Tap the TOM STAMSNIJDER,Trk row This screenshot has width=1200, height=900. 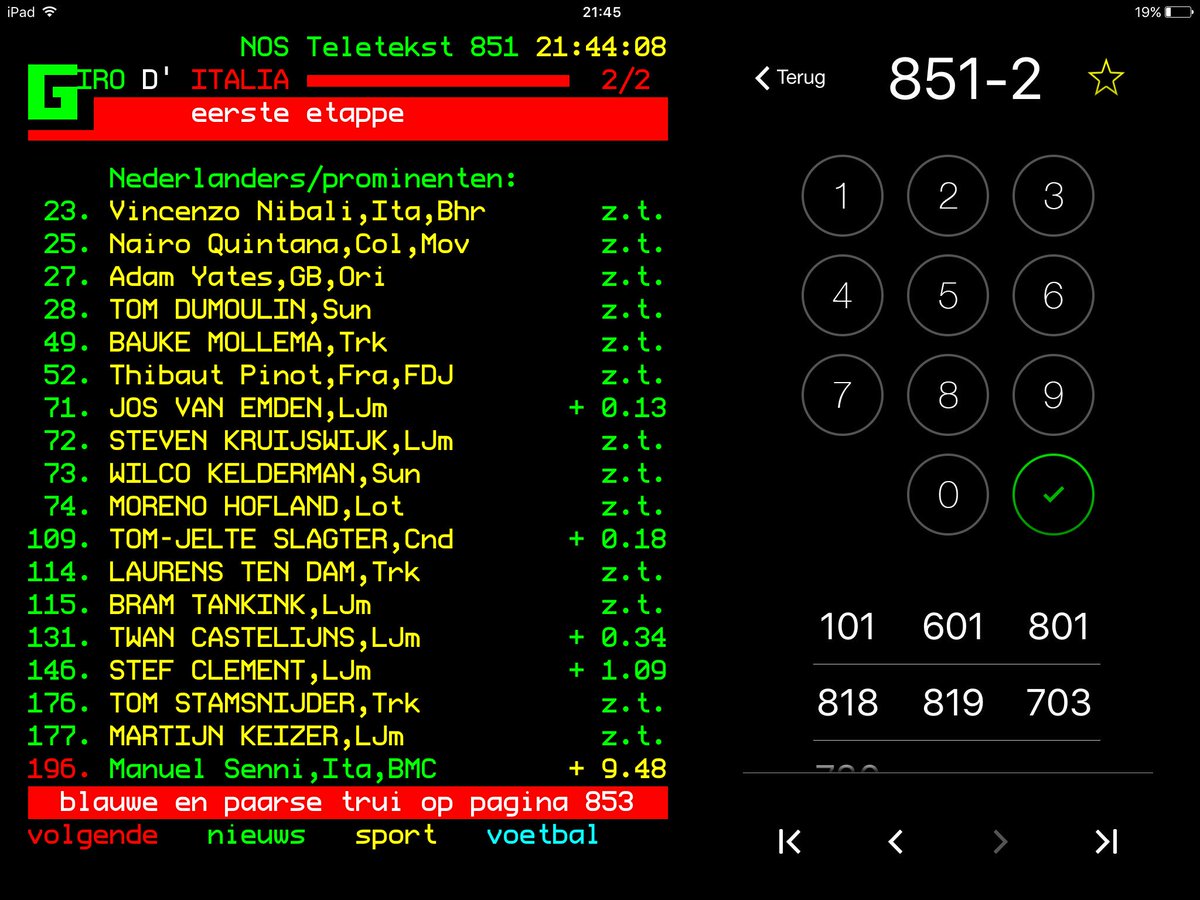coord(347,703)
